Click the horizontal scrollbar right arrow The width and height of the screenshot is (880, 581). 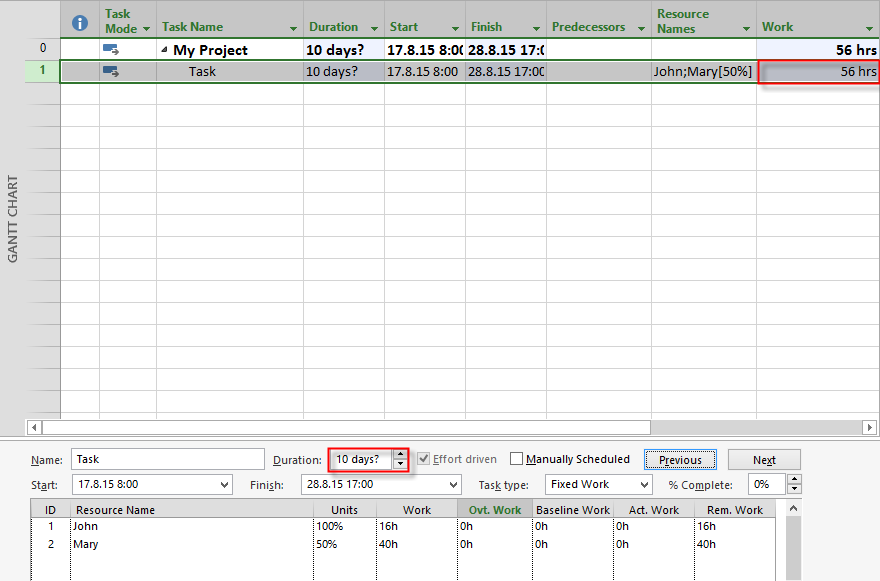pyautogui.click(x=869, y=427)
